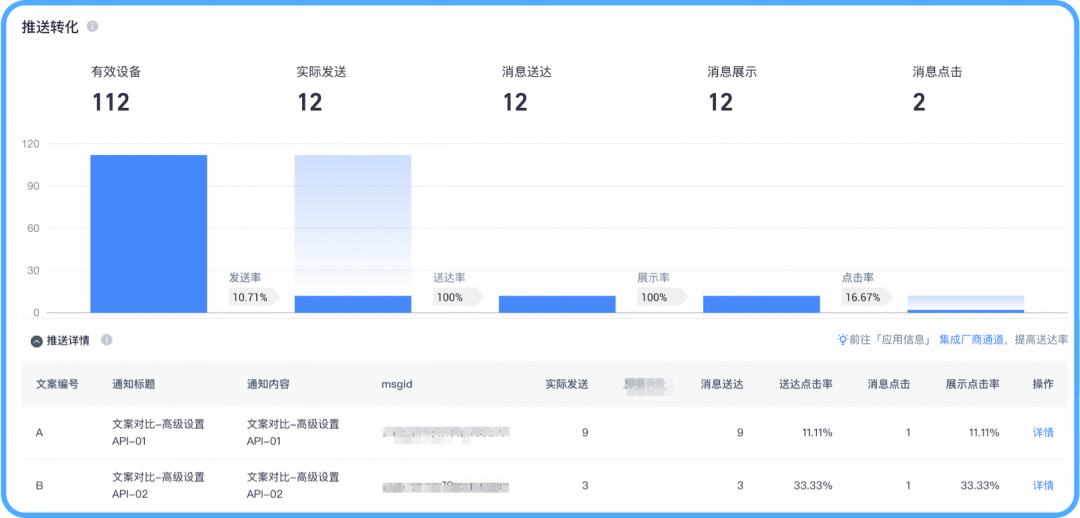Click the 发送率 10.71% tag
The width and height of the screenshot is (1080, 518).
(x=253, y=298)
